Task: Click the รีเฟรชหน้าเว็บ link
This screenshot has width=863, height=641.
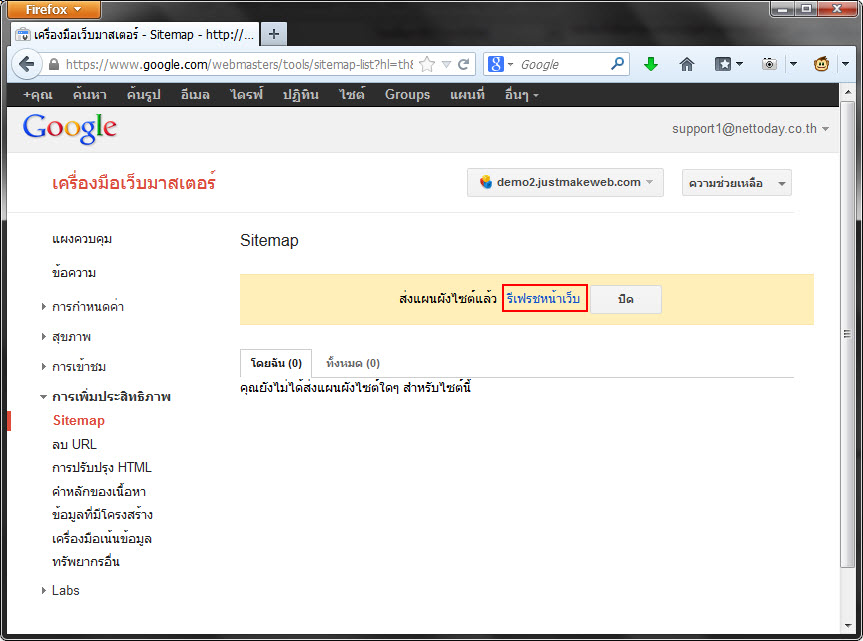Action: [x=544, y=299]
